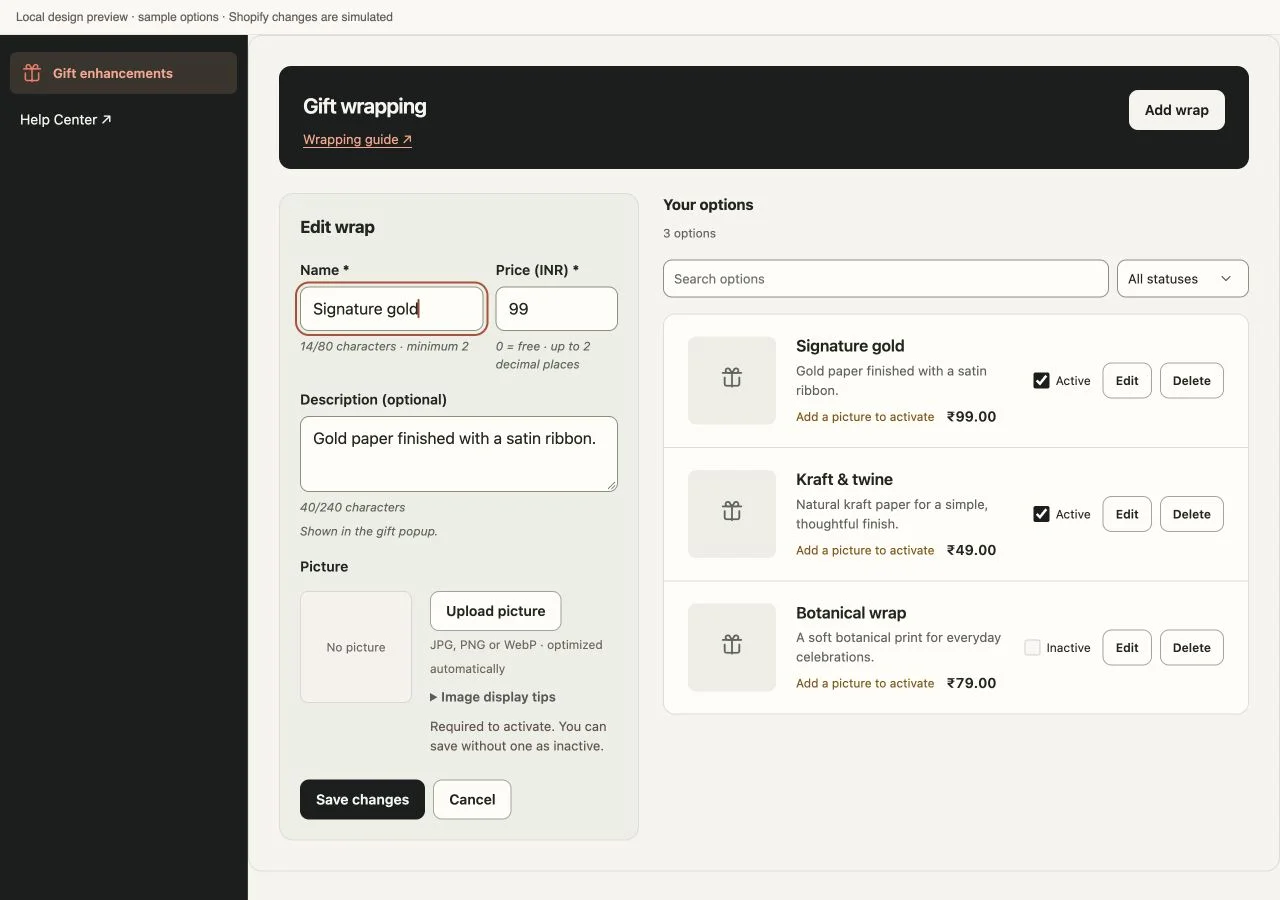Expand Image display tips

tap(493, 697)
